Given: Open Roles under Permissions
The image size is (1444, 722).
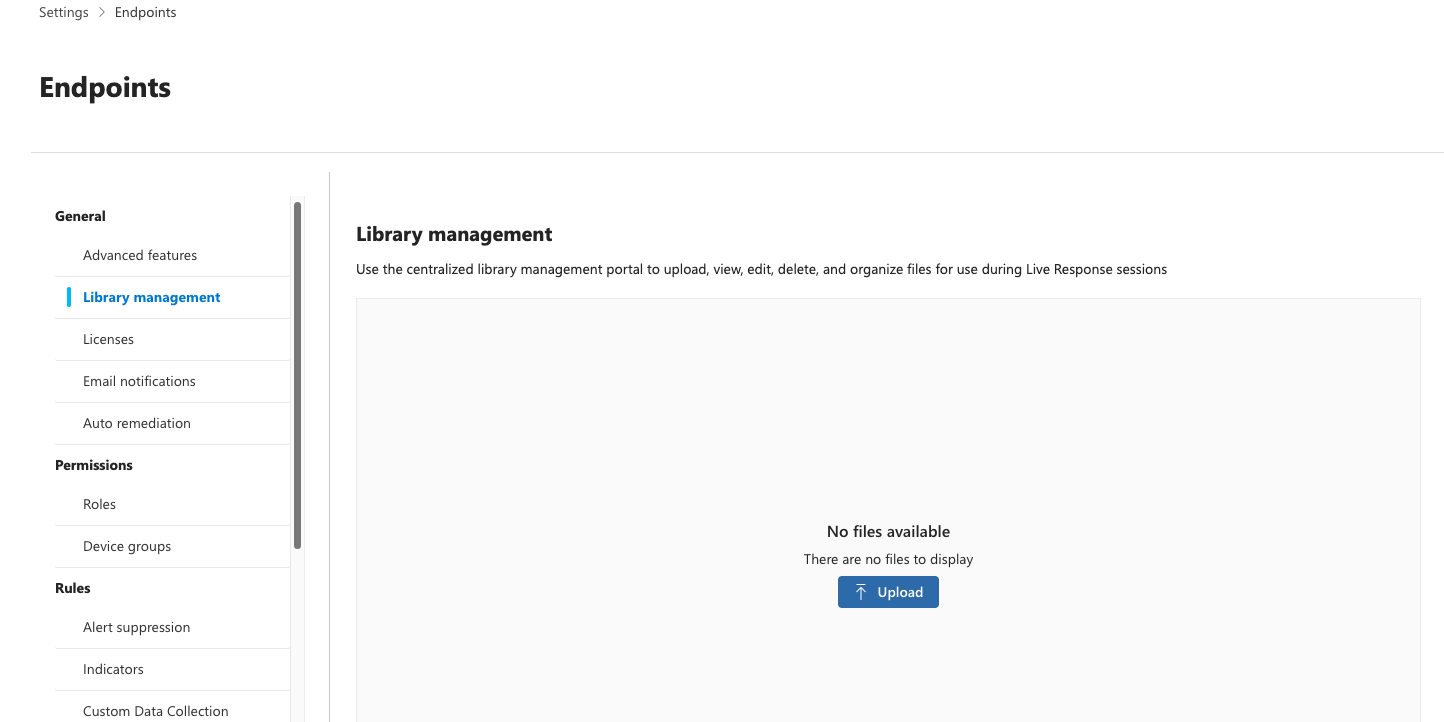Looking at the screenshot, I should click(x=99, y=504).
